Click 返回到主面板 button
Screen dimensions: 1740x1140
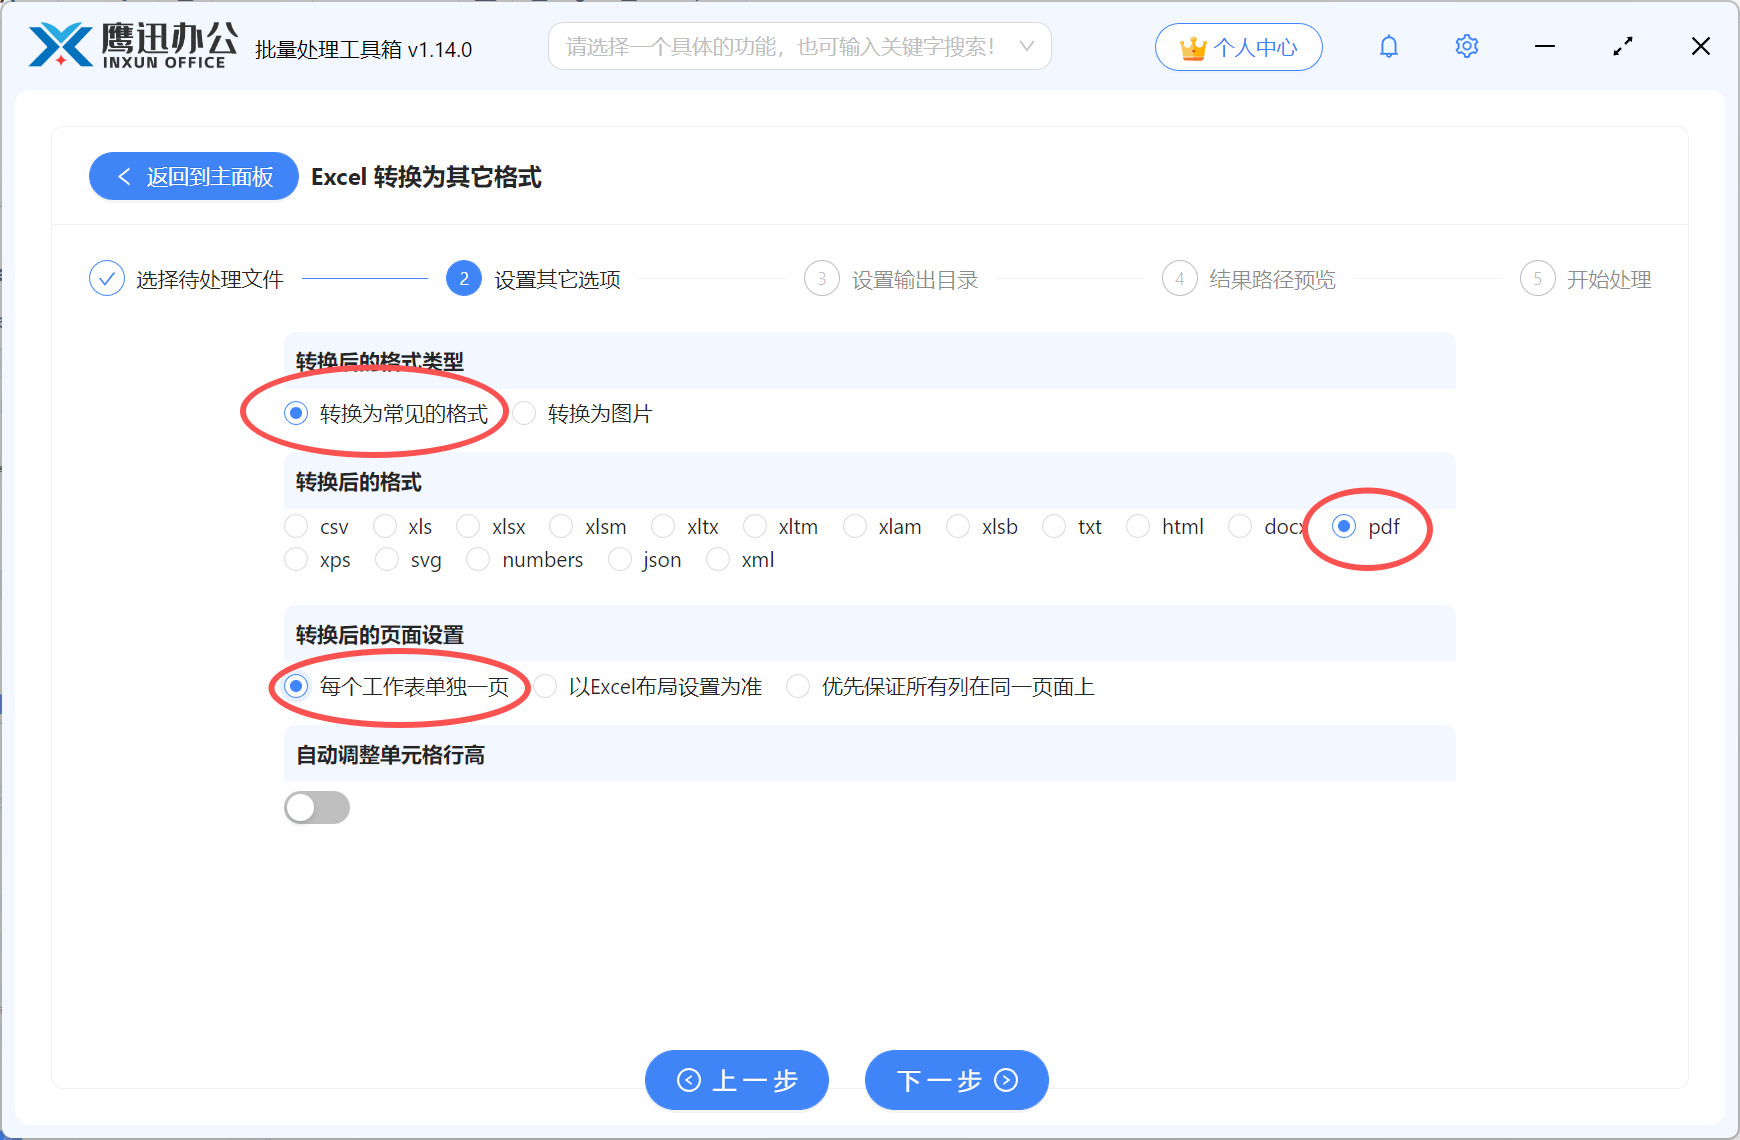193,176
